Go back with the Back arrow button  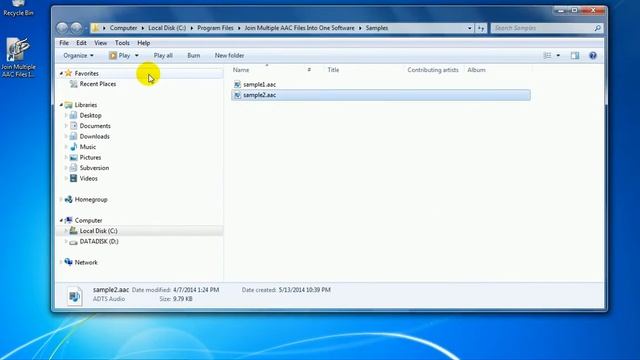62,28
